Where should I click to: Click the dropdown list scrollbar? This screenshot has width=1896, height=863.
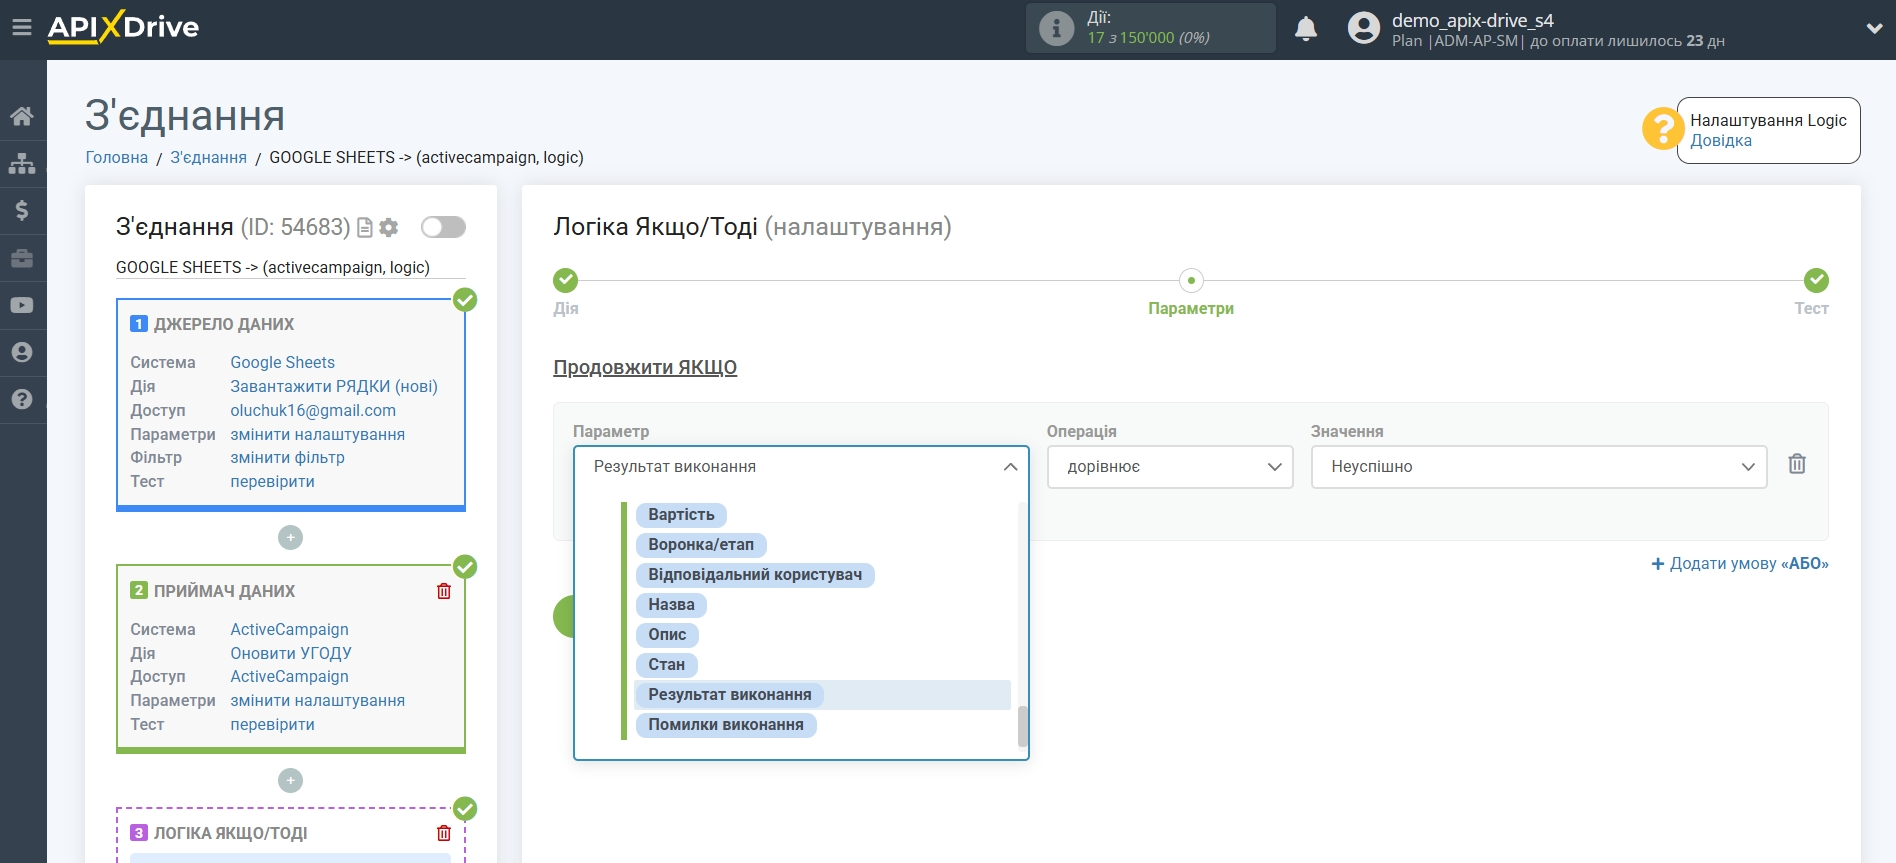click(1022, 726)
